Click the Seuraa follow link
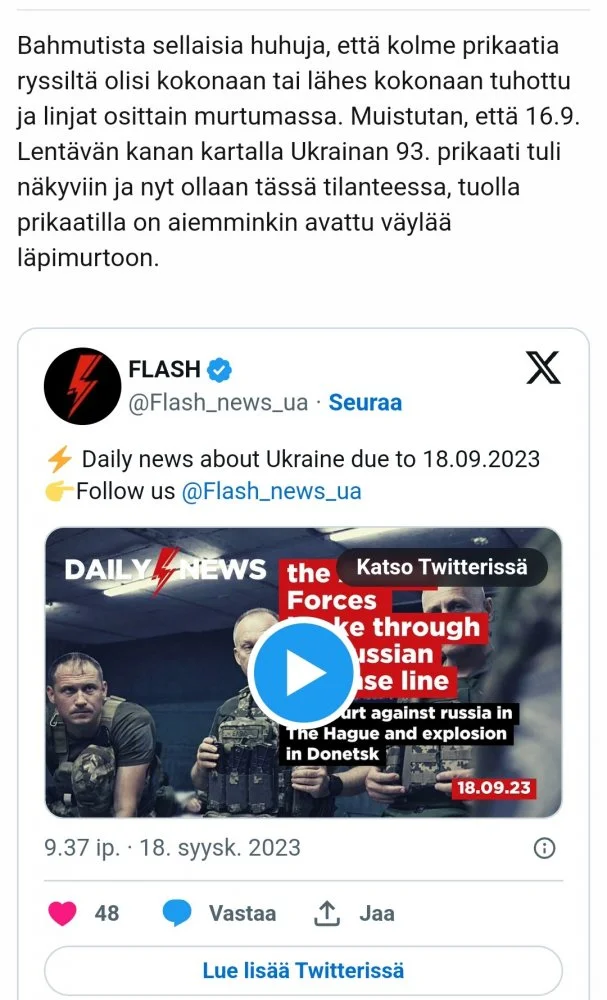 (x=365, y=402)
